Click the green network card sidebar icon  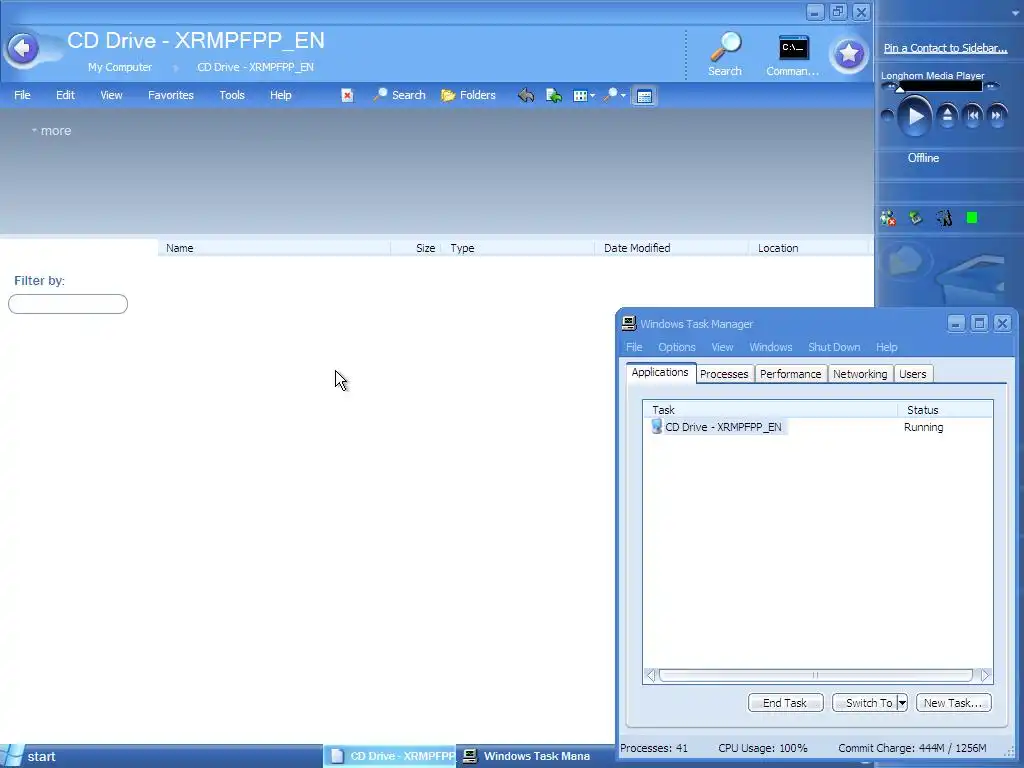coord(916,218)
